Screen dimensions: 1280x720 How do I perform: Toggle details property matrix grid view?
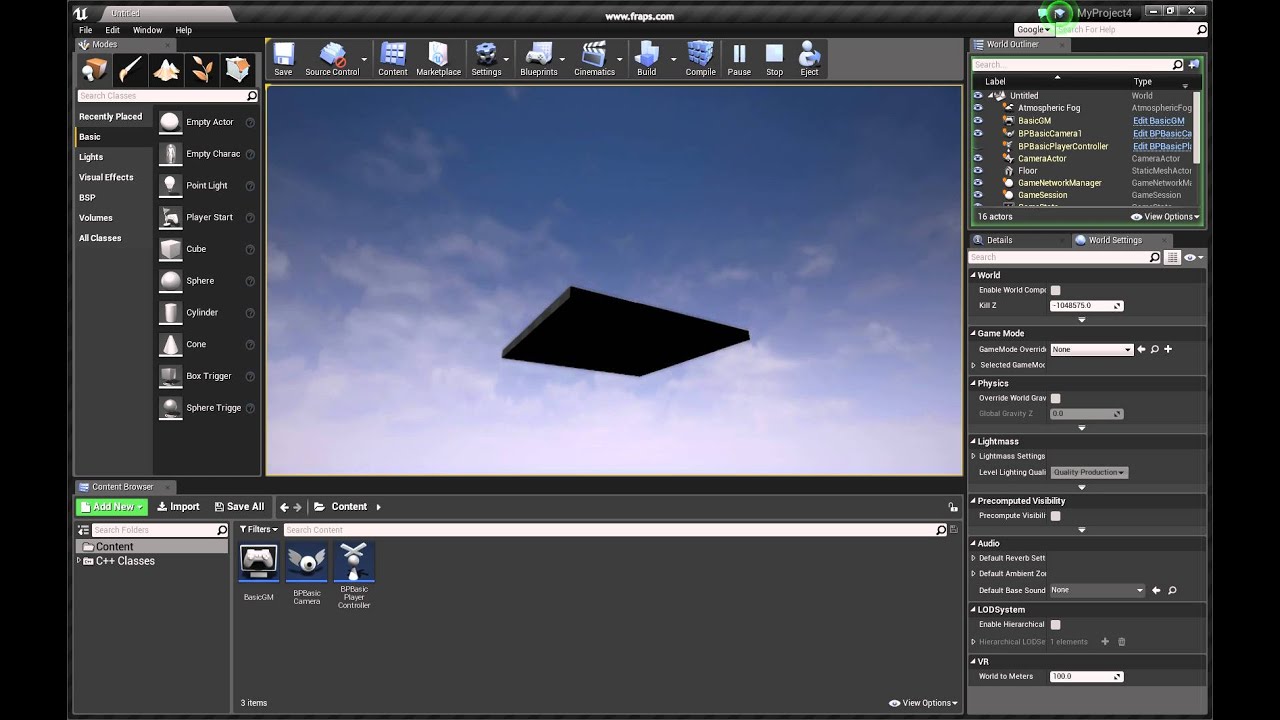point(1173,257)
